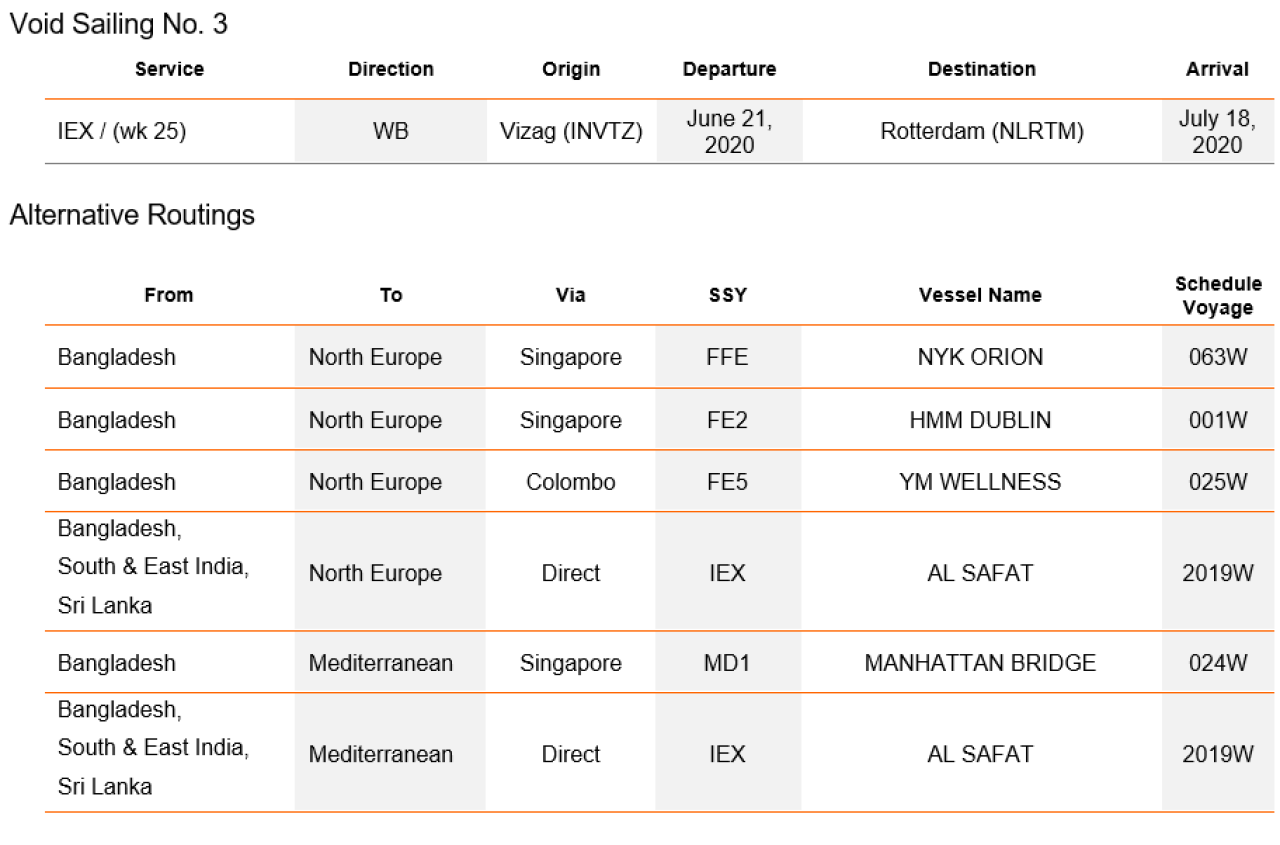Click the Void Sailing No. 3 heading
The width and height of the screenshot is (1280, 845).
pos(118,25)
